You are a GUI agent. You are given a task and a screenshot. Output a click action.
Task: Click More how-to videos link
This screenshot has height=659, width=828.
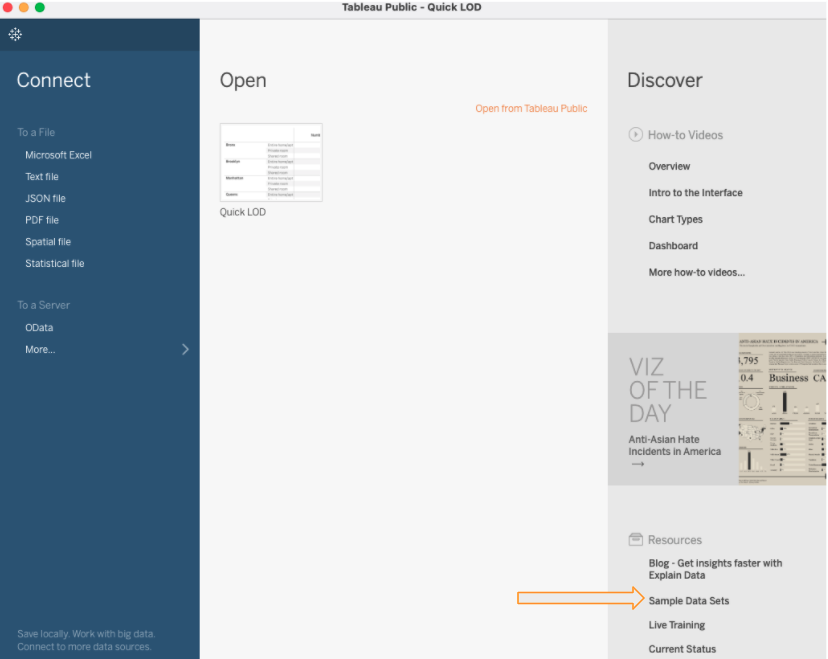(697, 272)
